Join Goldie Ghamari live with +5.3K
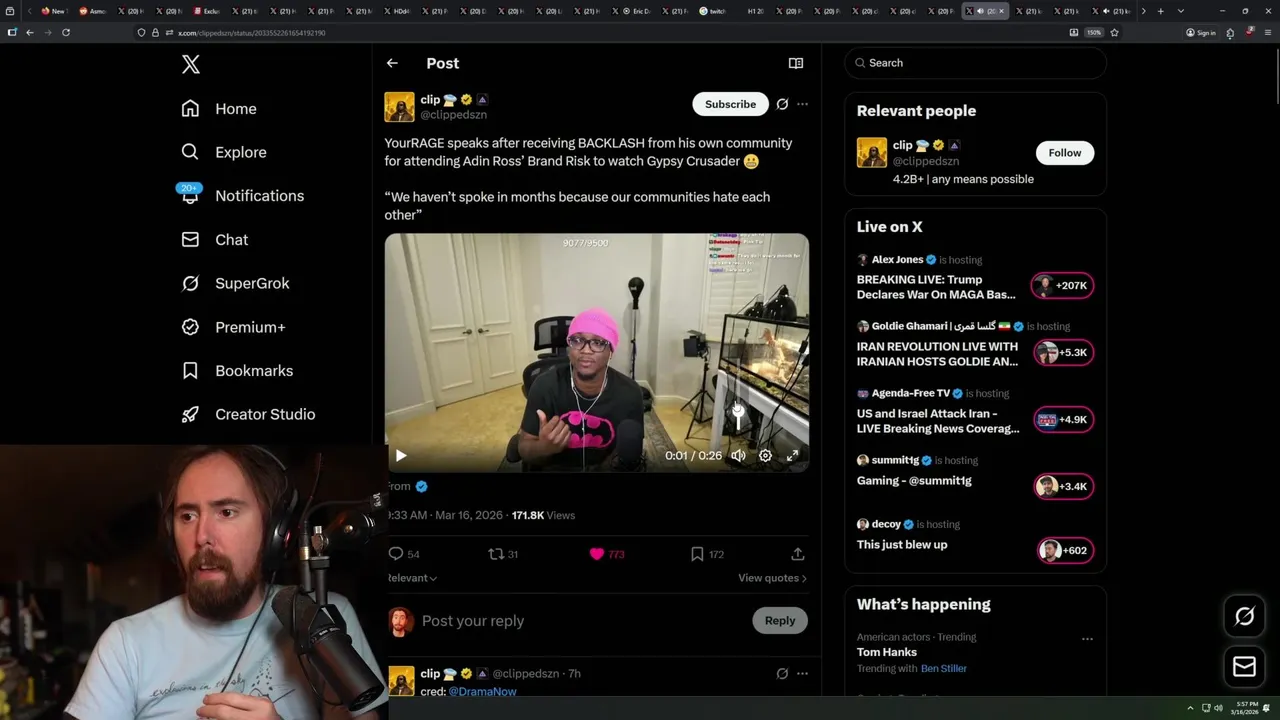Image resolution: width=1280 pixels, height=720 pixels. (1063, 353)
